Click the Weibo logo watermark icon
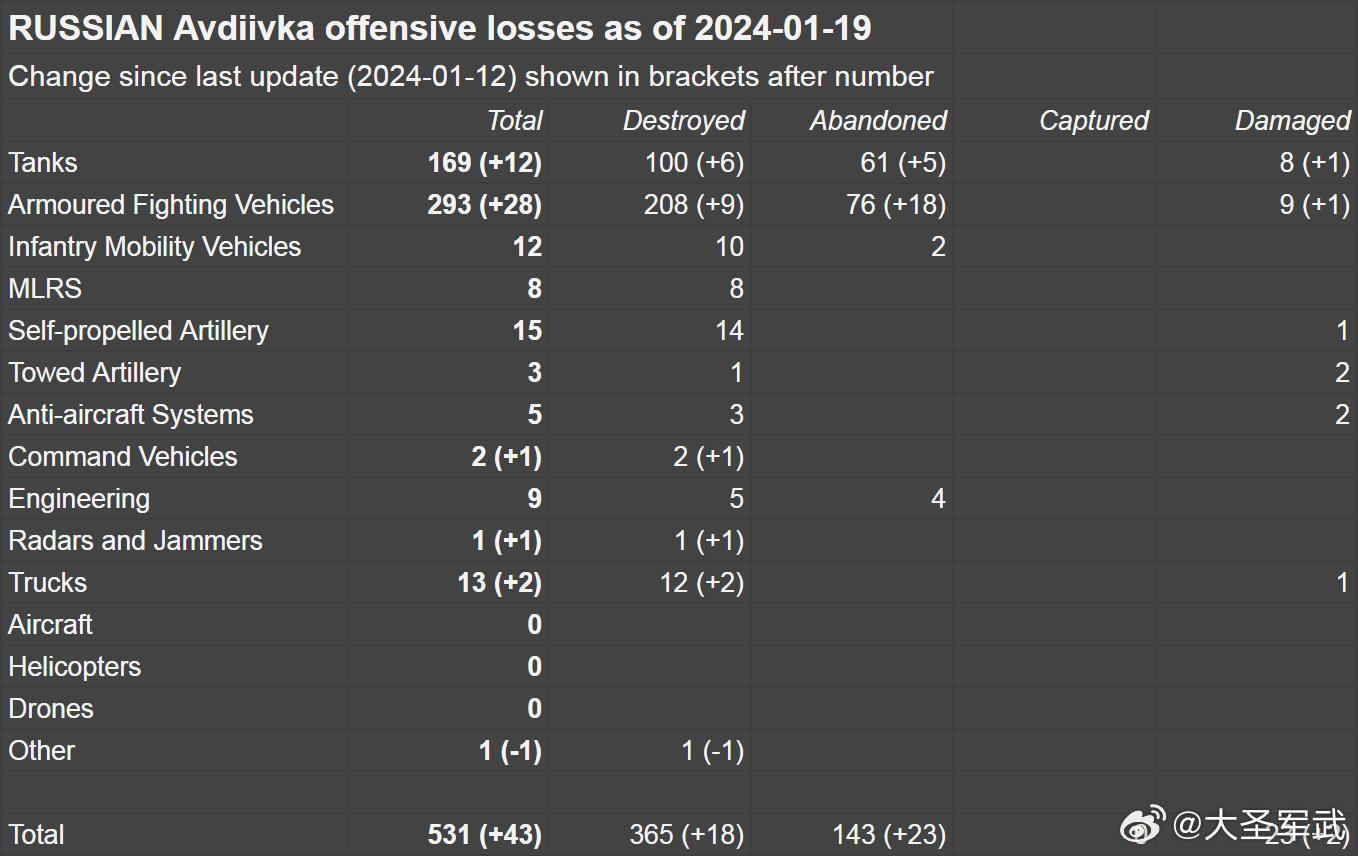The image size is (1358, 856). coord(1143,825)
